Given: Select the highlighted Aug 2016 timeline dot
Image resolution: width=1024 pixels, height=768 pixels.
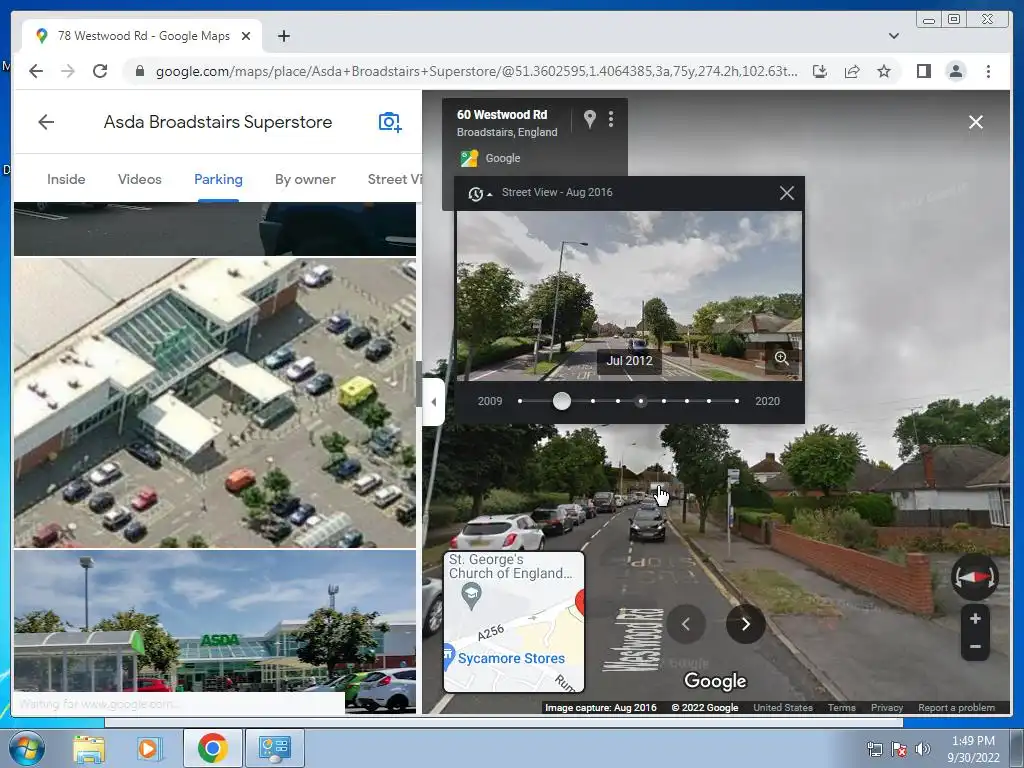Looking at the screenshot, I should click(641, 401).
